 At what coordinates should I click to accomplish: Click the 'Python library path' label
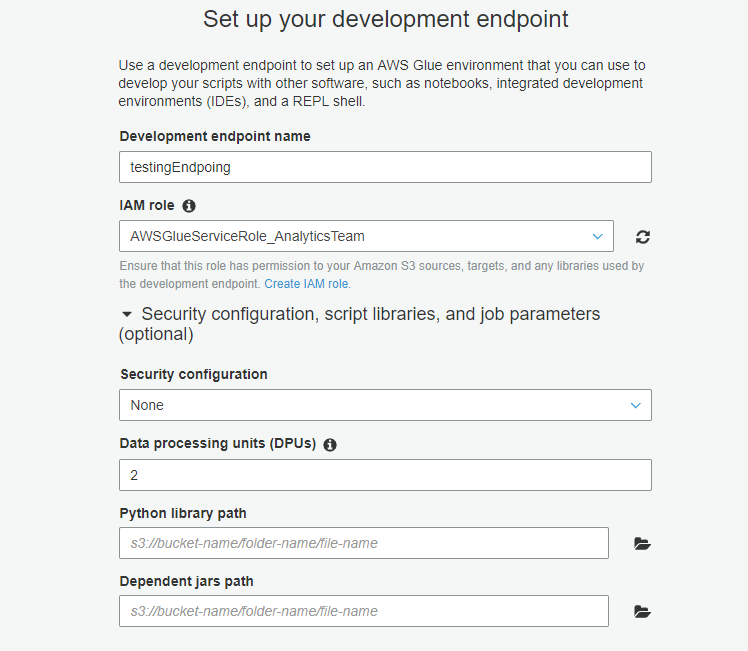183,513
